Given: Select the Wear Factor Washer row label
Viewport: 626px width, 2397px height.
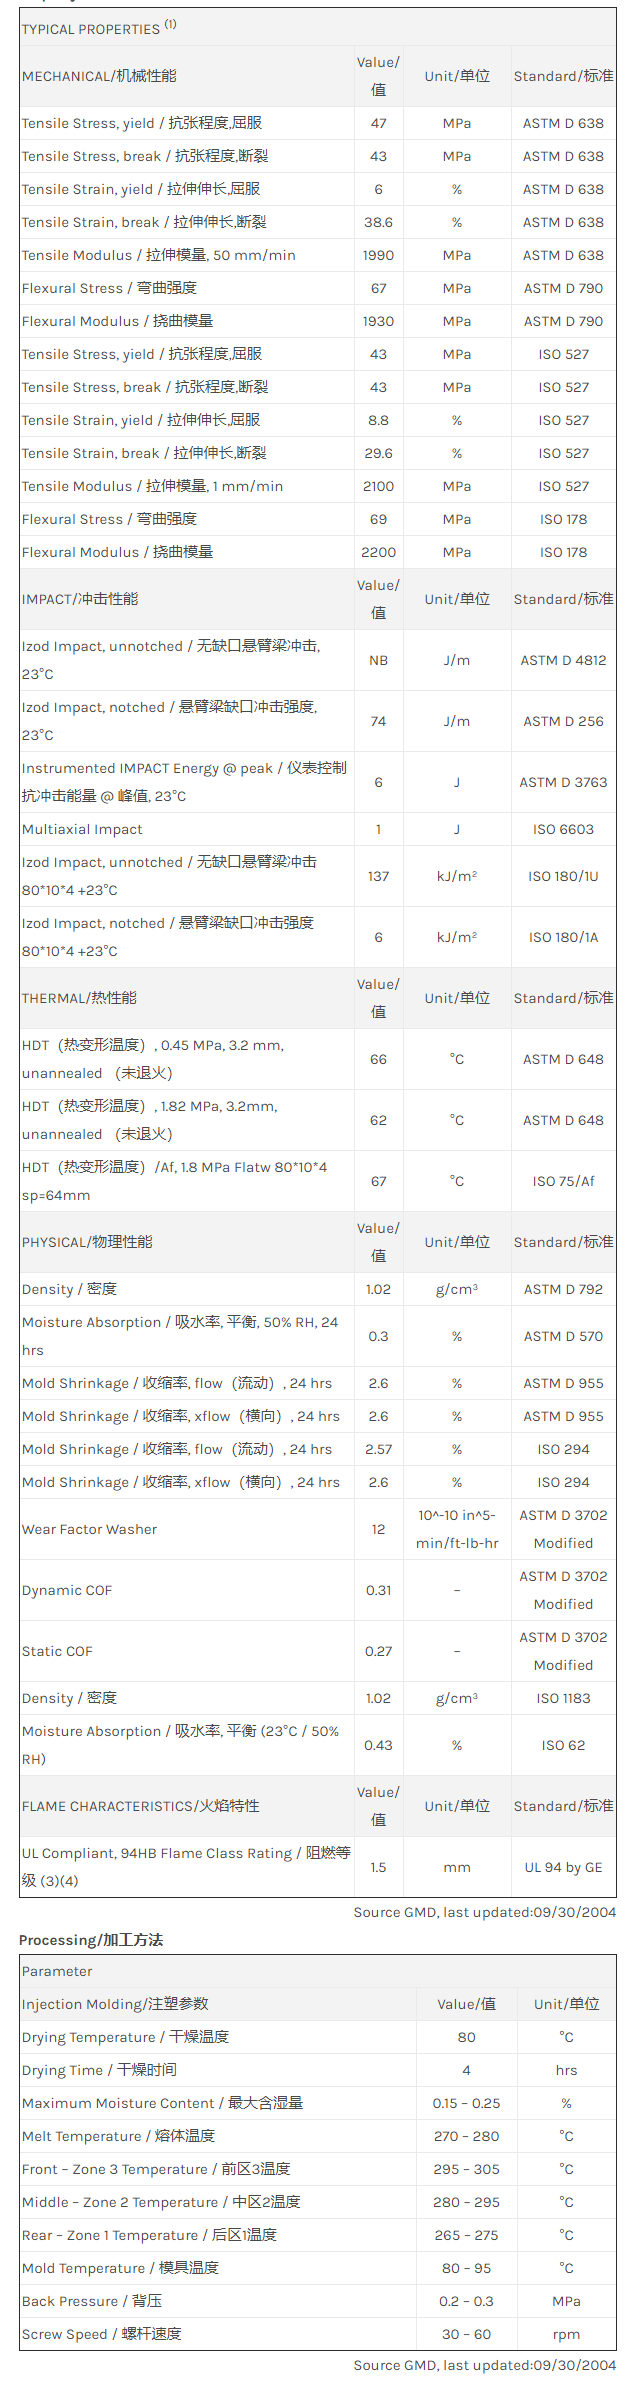Looking at the screenshot, I should point(89,1529).
